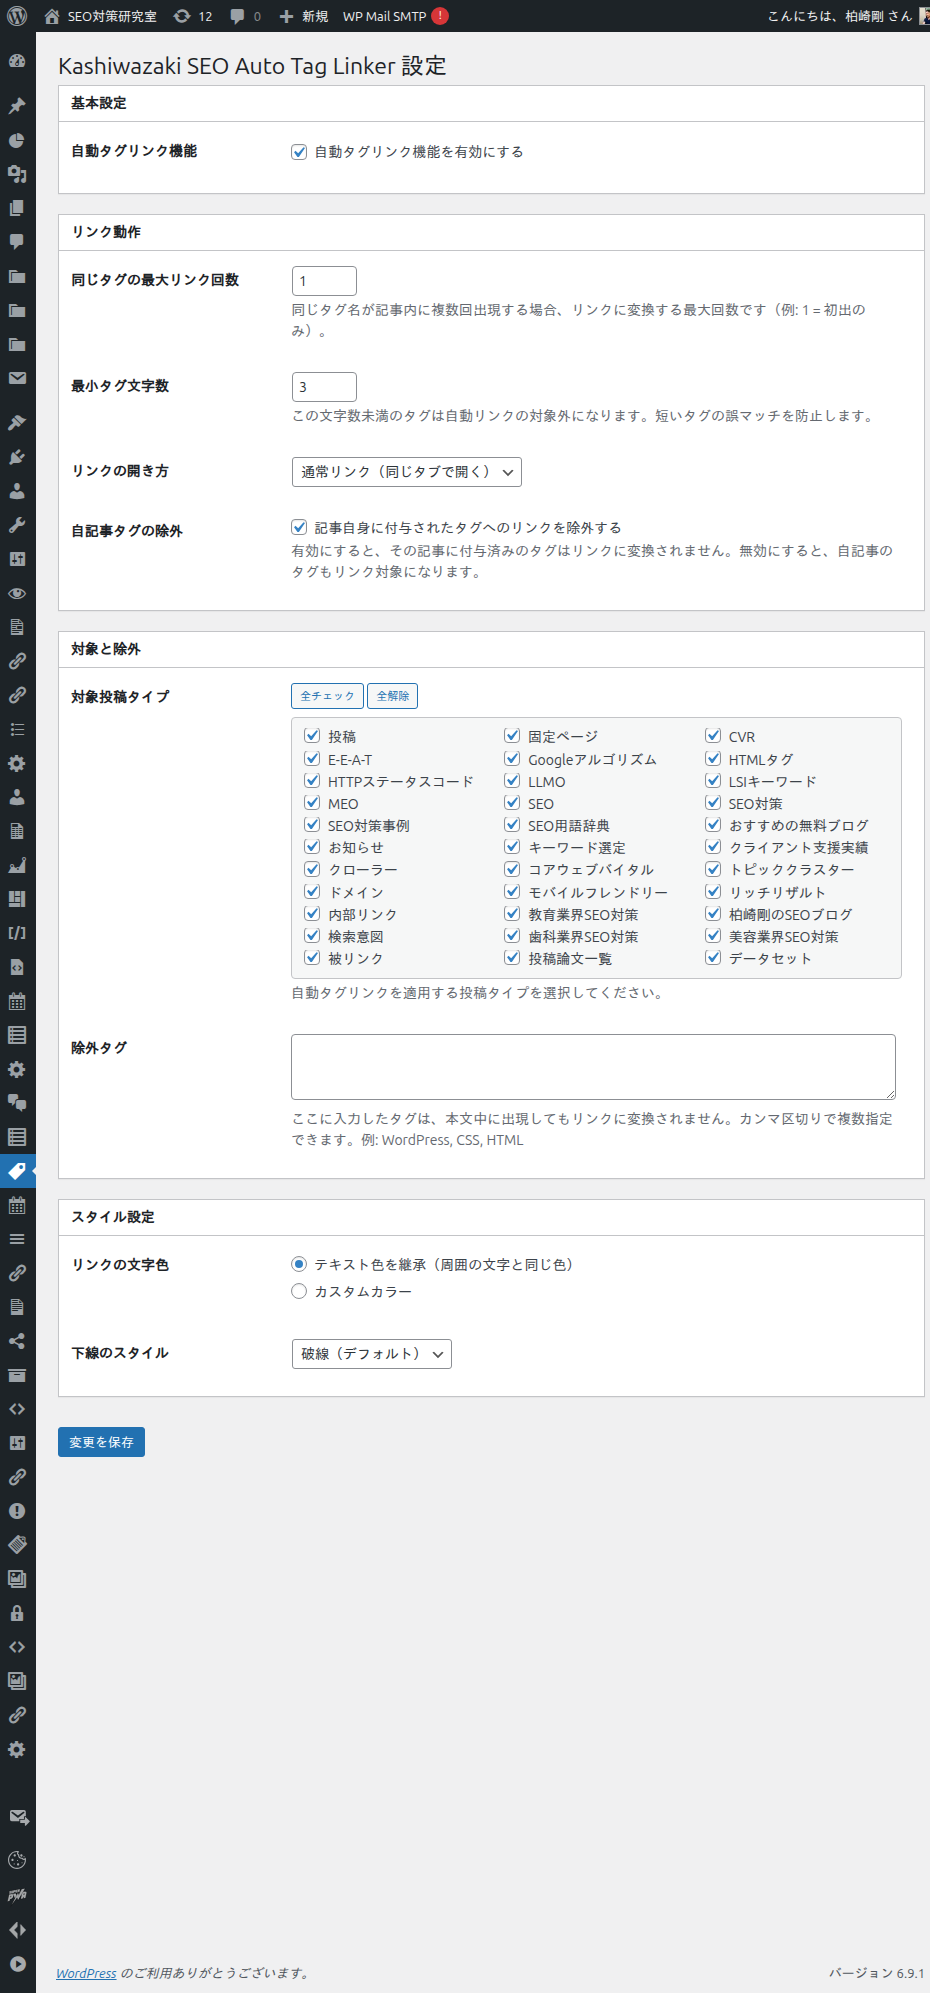Focus the 最小タグ文字数 number field
This screenshot has height=1993, width=930.
[x=324, y=387]
